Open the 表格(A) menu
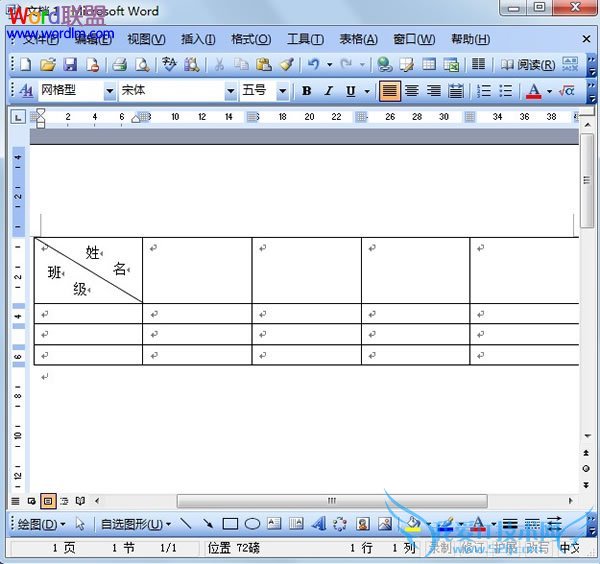Image resolution: width=600 pixels, height=564 pixels. tap(359, 39)
